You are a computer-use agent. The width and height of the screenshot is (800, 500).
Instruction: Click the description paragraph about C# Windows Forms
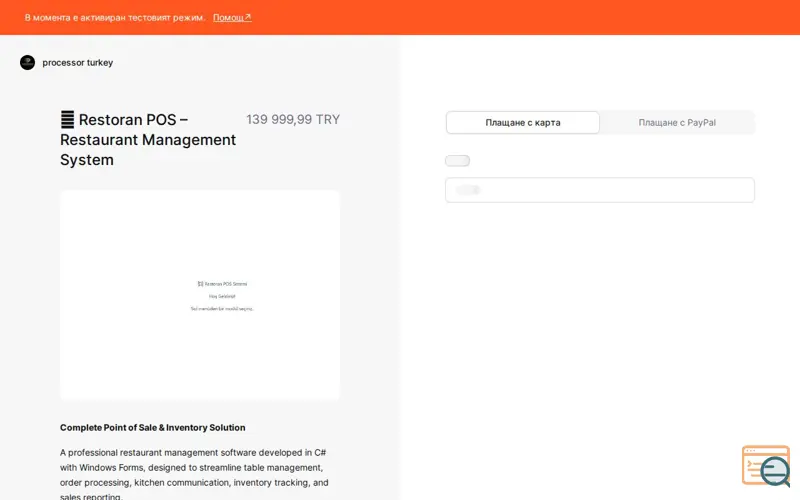click(194, 474)
